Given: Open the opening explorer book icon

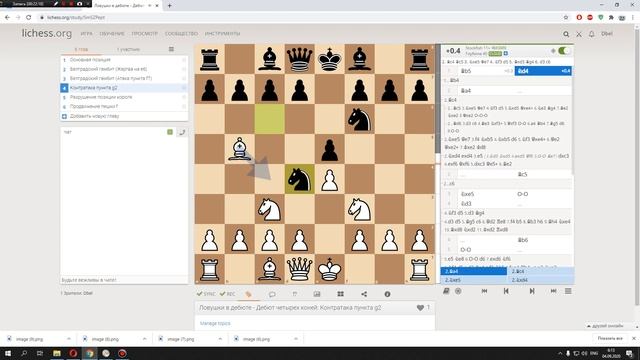Looking at the screenshot, I should (x=446, y=291).
